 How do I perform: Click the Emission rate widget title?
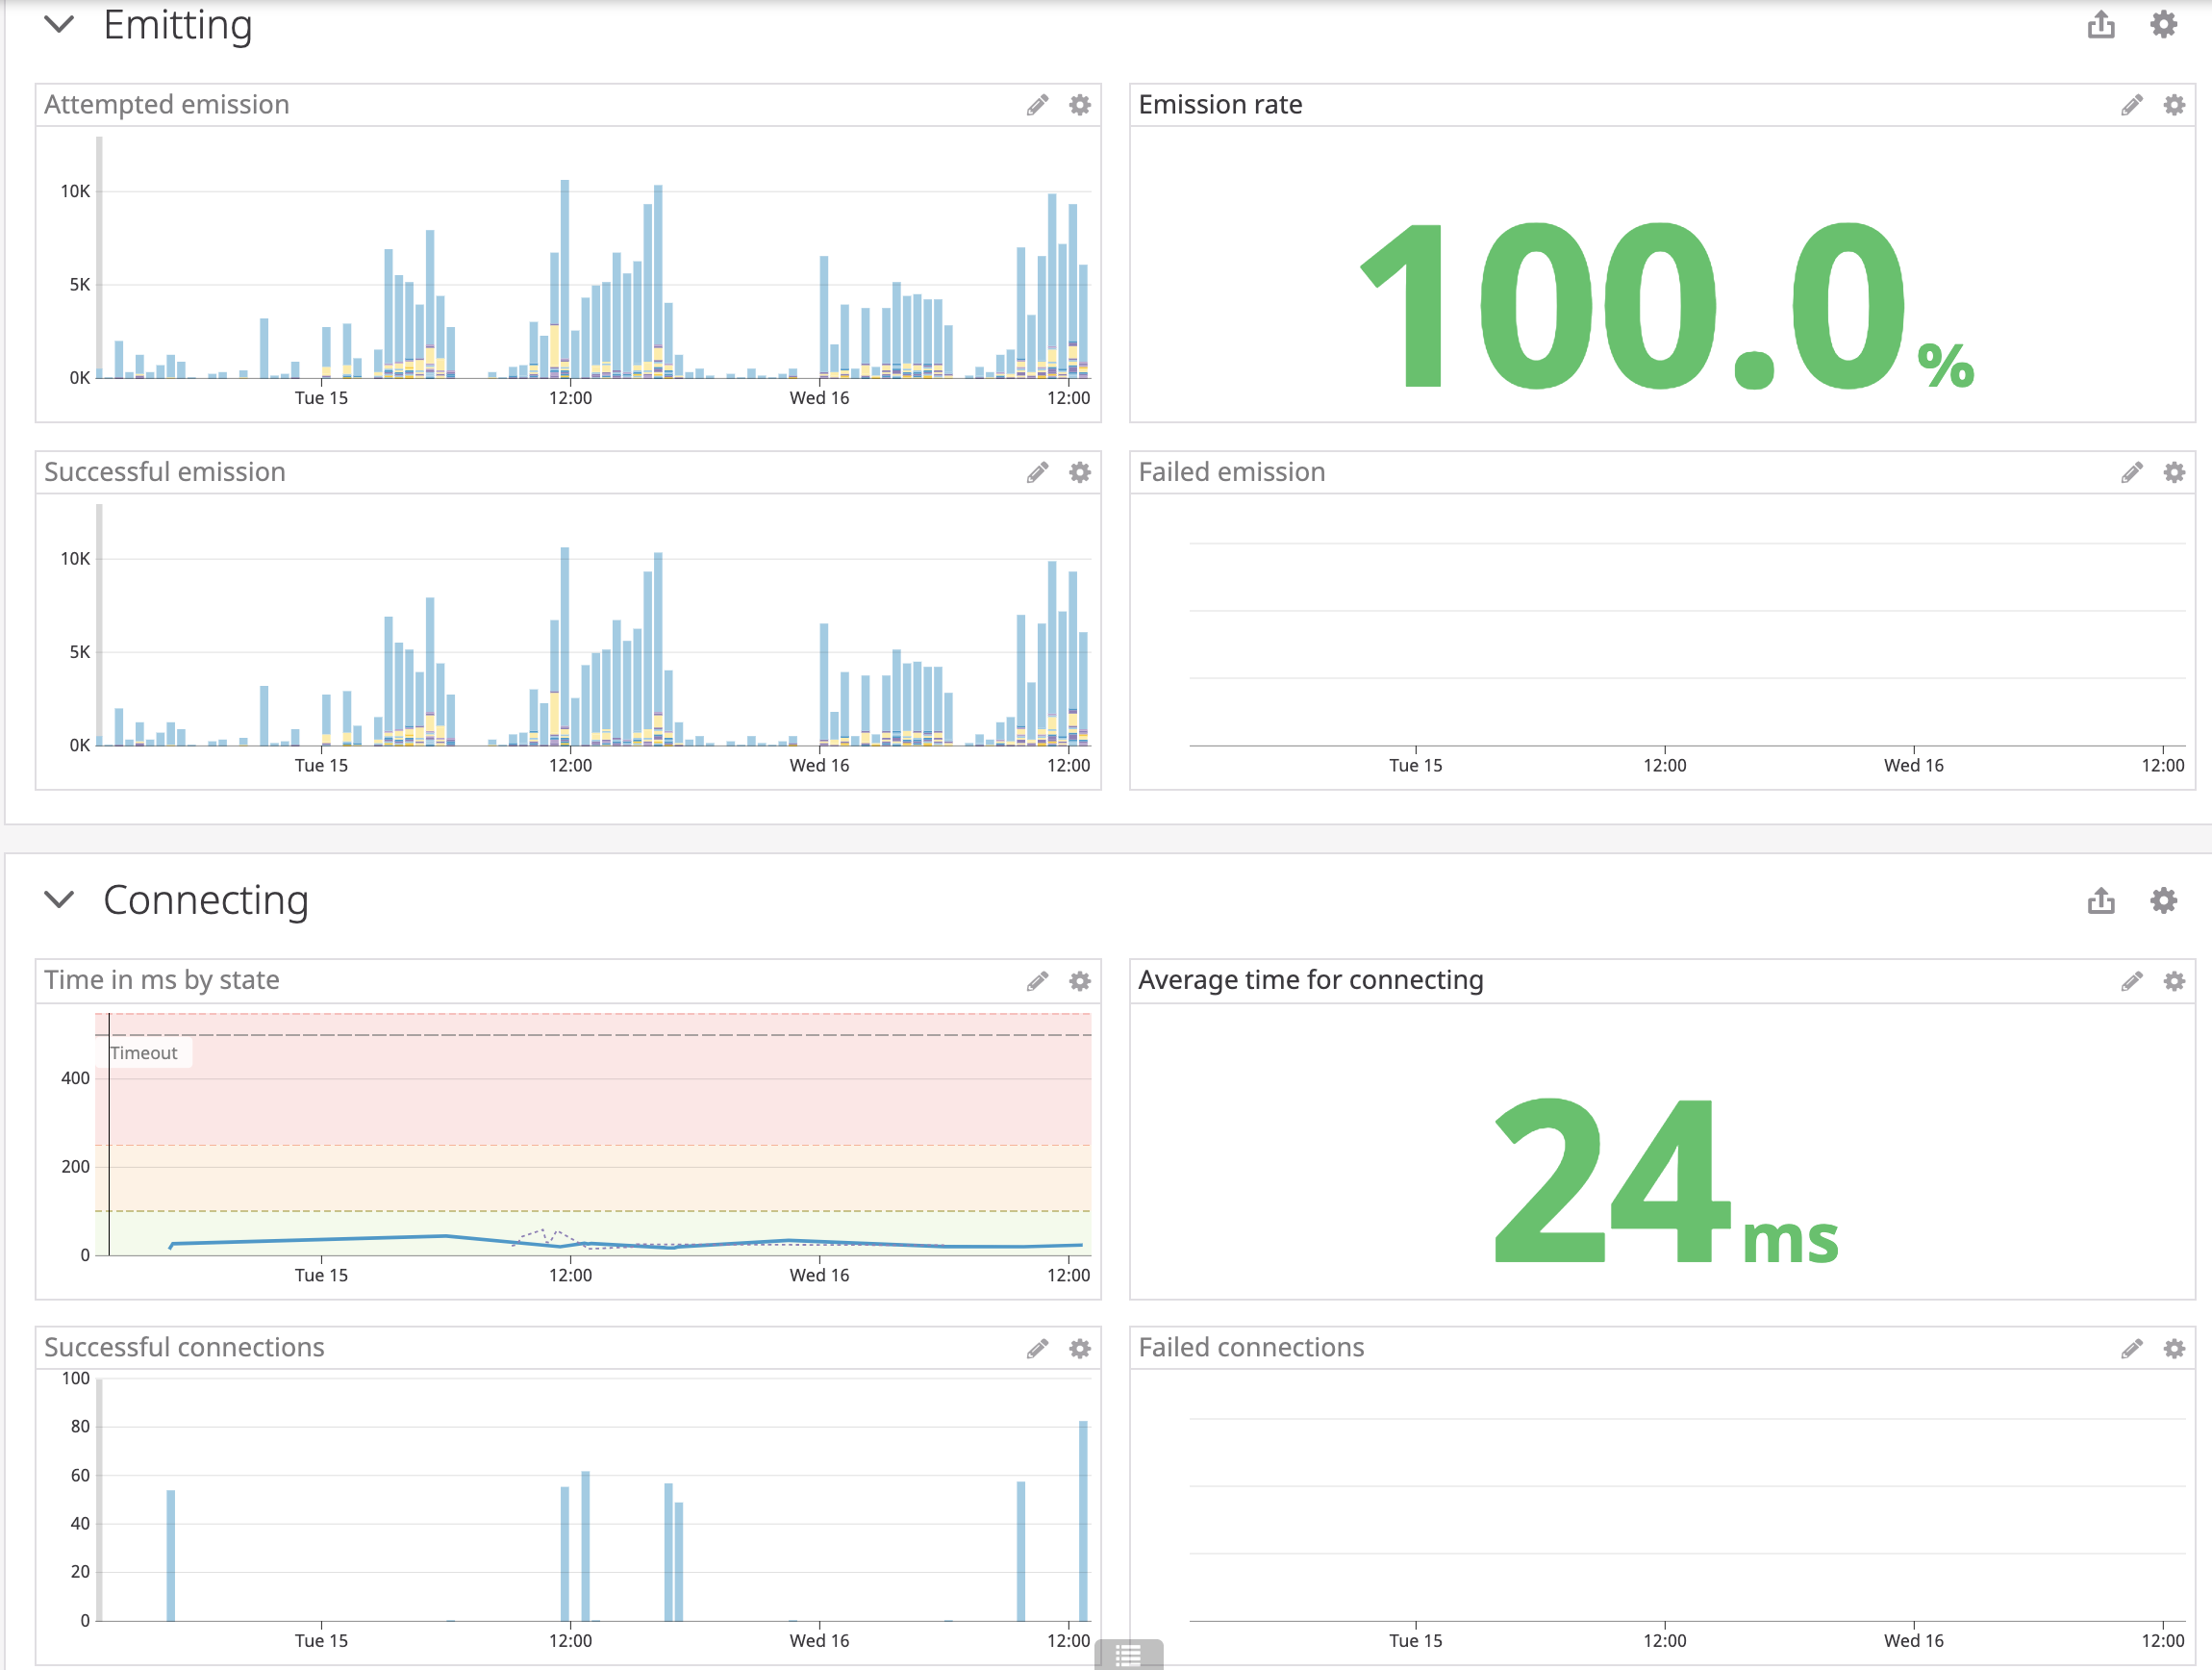(1220, 104)
